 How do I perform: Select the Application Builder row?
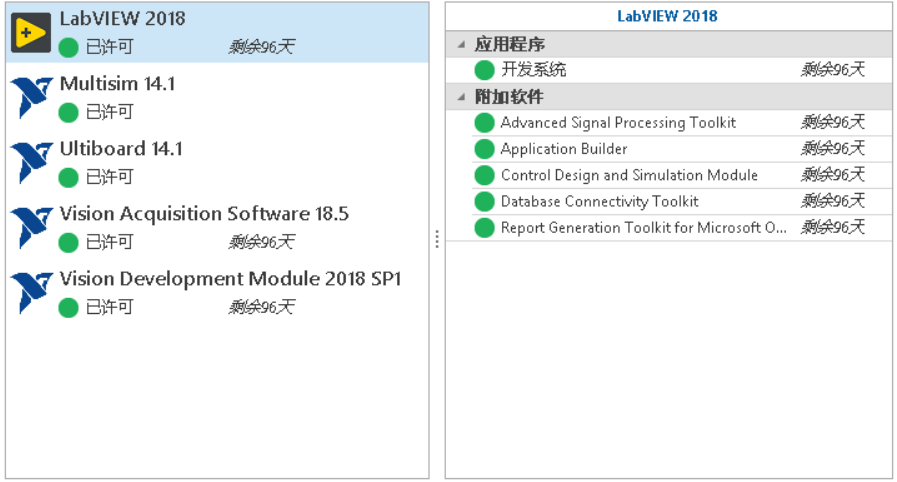click(682, 149)
